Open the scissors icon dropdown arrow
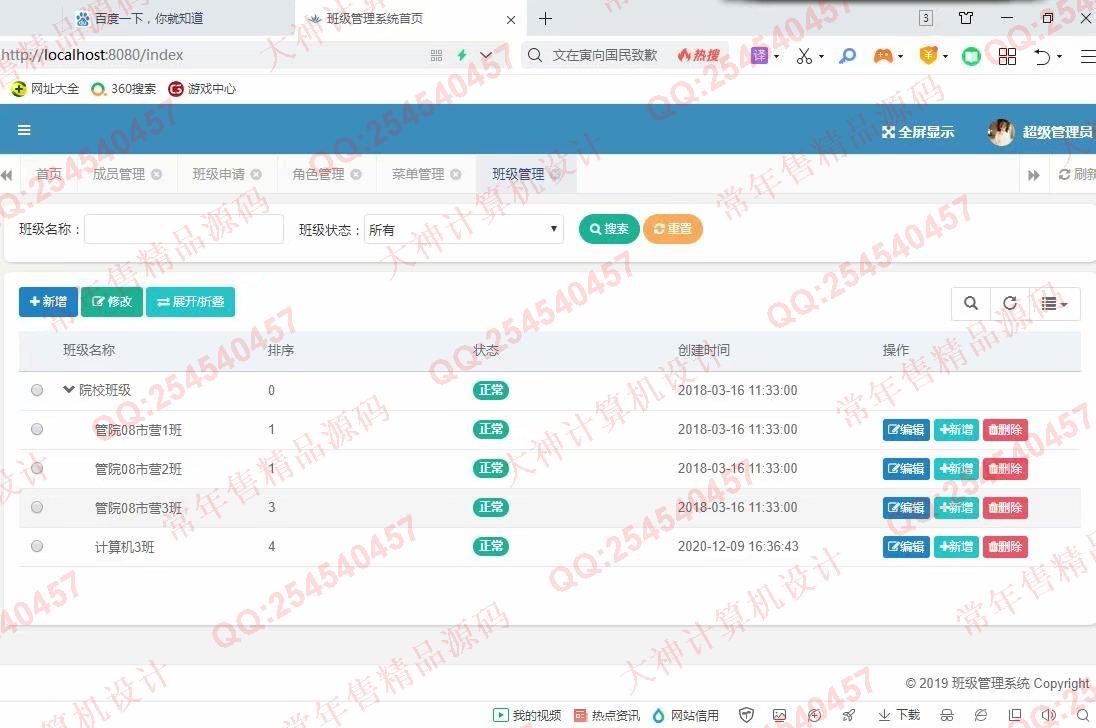1096x728 pixels. click(821, 57)
